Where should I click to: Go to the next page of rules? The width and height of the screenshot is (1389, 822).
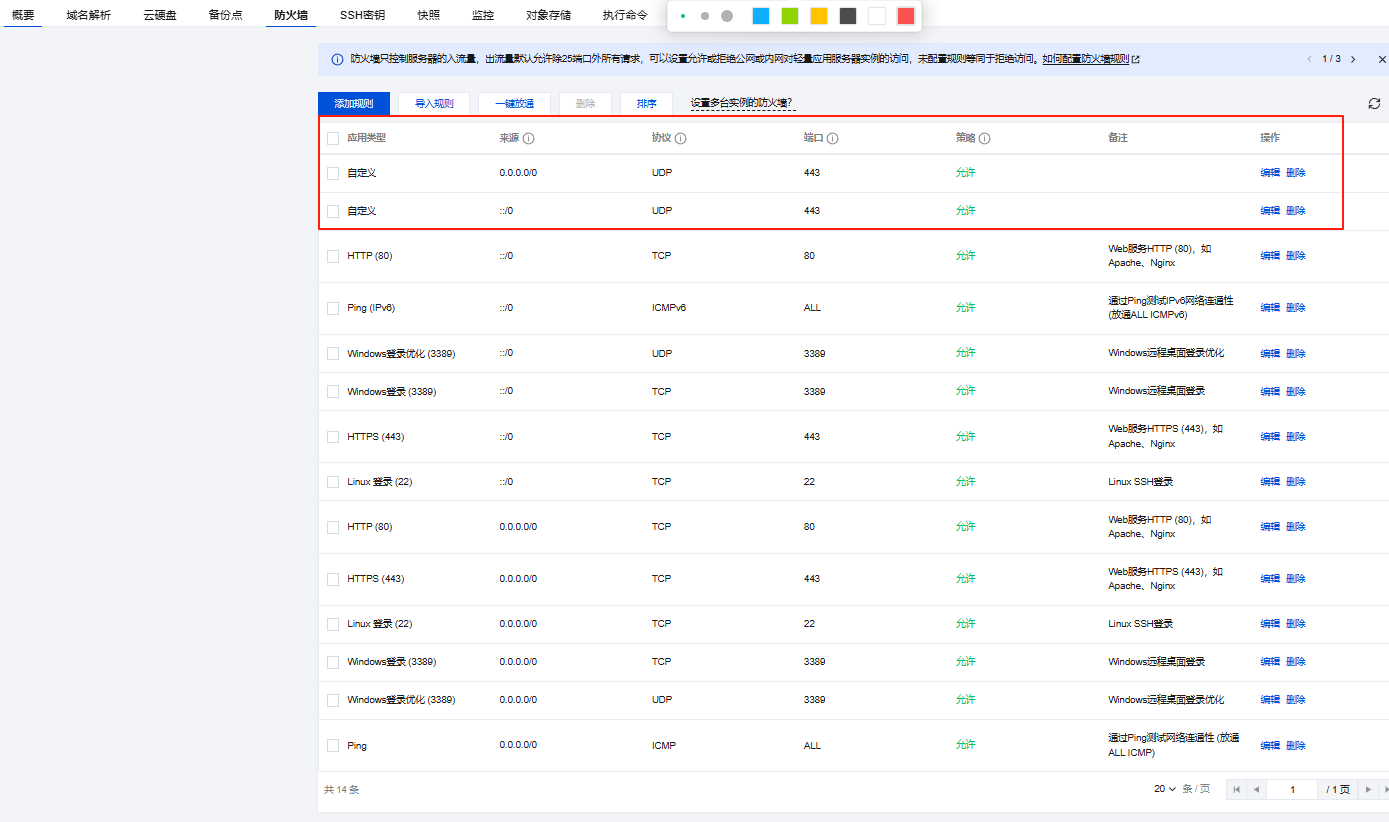[x=1368, y=789]
